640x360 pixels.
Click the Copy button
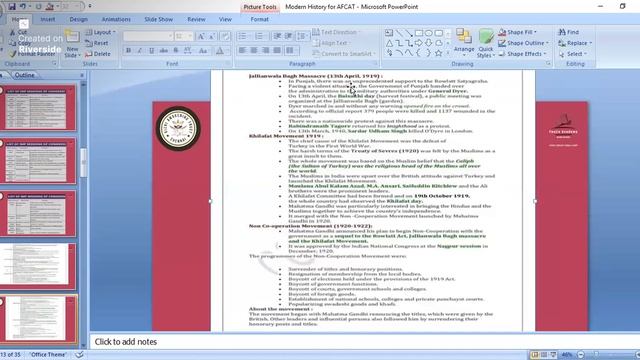[x=20, y=43]
